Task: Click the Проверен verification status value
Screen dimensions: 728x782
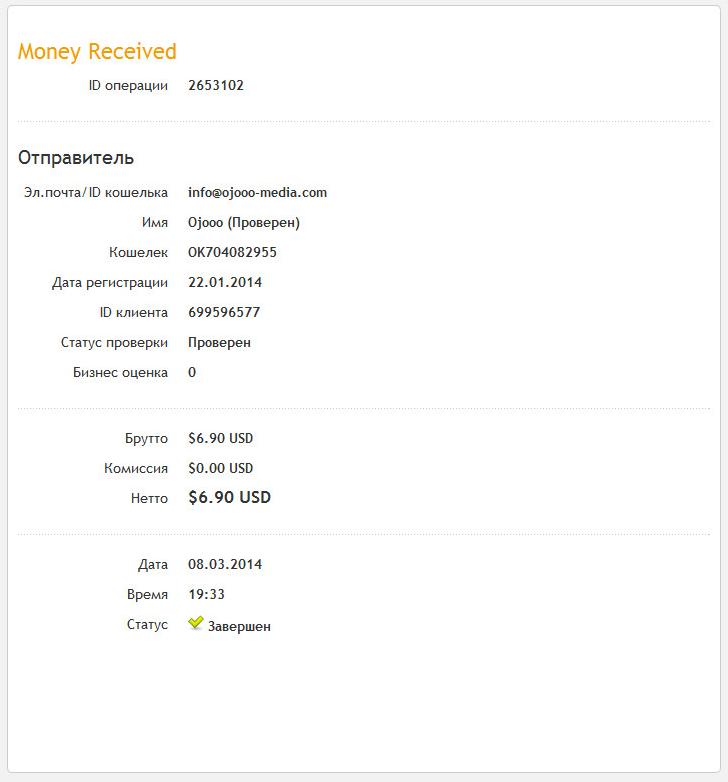Action: click(x=219, y=342)
